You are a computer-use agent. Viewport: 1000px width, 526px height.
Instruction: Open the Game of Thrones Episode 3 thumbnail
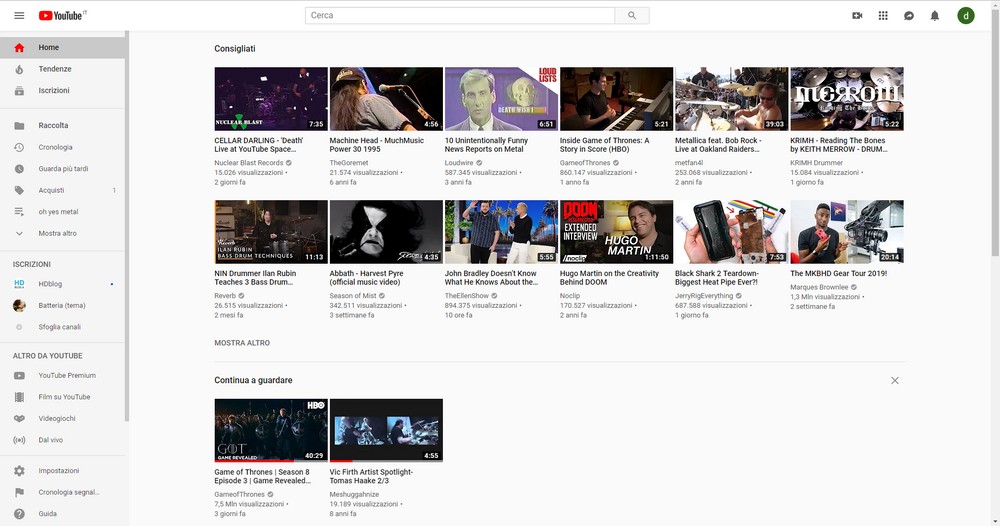pyautogui.click(x=271, y=430)
